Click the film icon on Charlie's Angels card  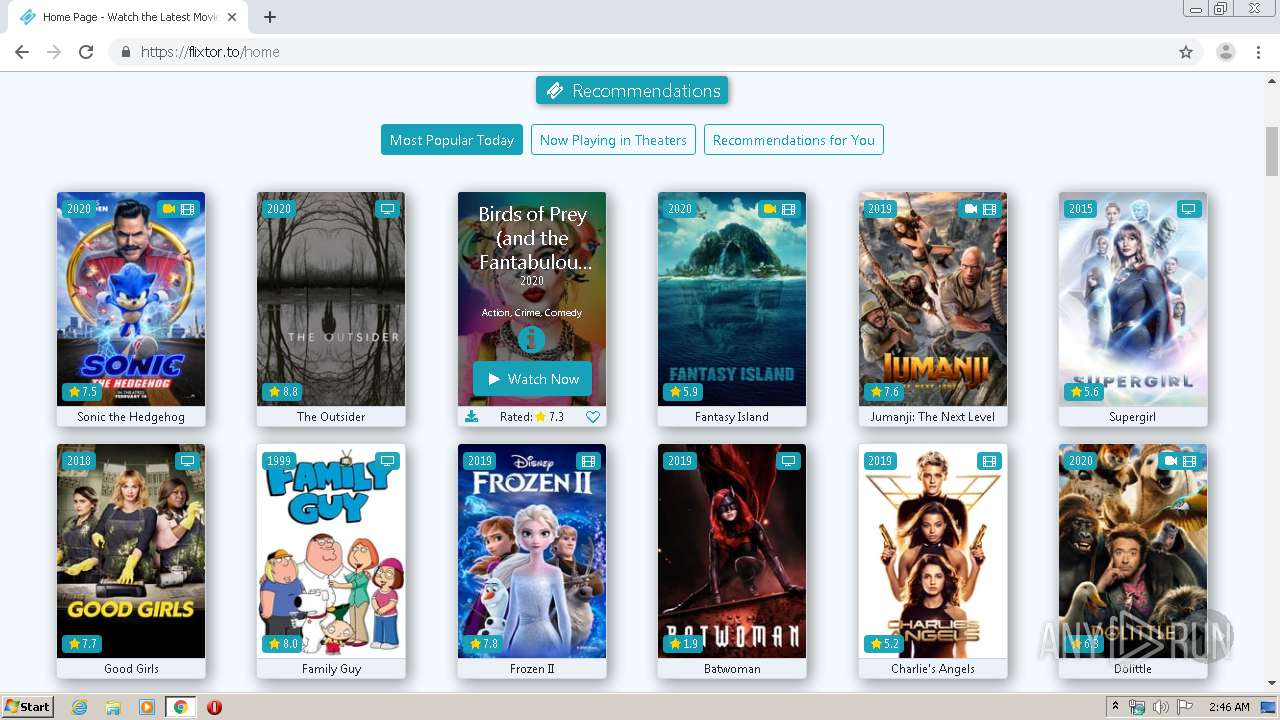[x=989, y=461]
